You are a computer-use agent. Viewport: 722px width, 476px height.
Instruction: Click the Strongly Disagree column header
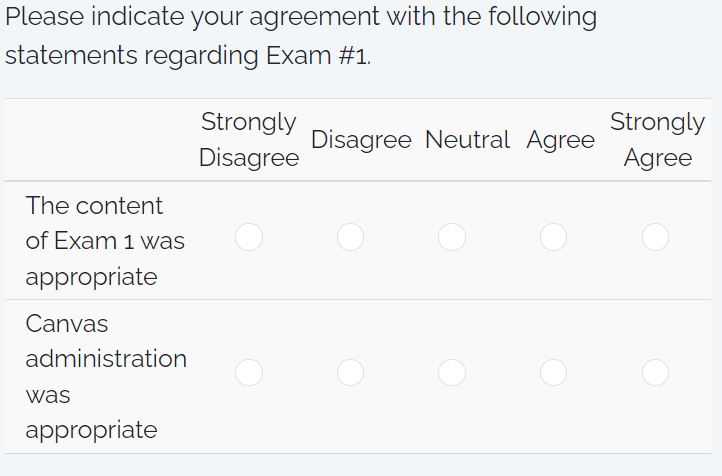tap(249, 140)
